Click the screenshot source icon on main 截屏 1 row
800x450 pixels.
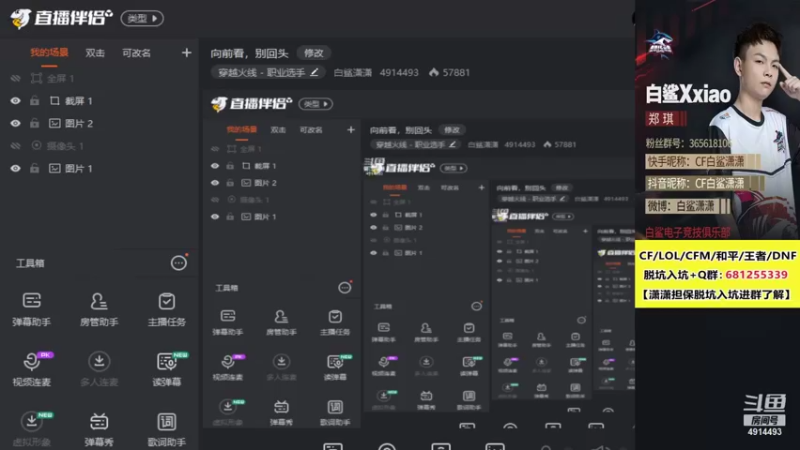point(55,101)
